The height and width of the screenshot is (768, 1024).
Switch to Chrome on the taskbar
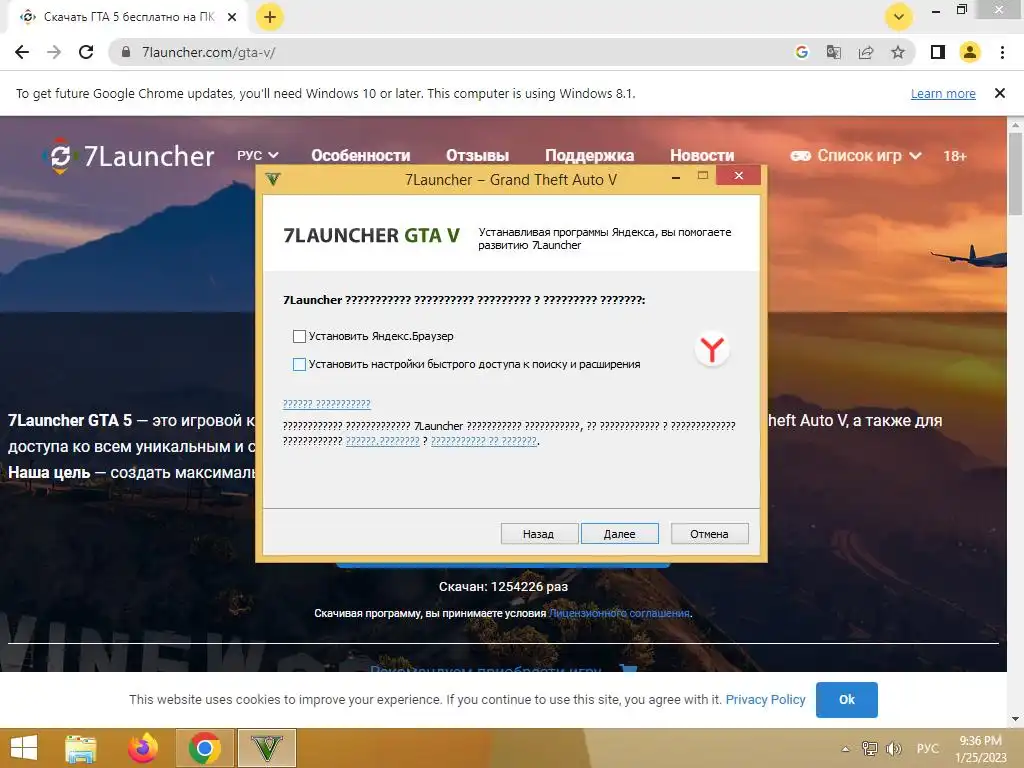tap(204, 748)
